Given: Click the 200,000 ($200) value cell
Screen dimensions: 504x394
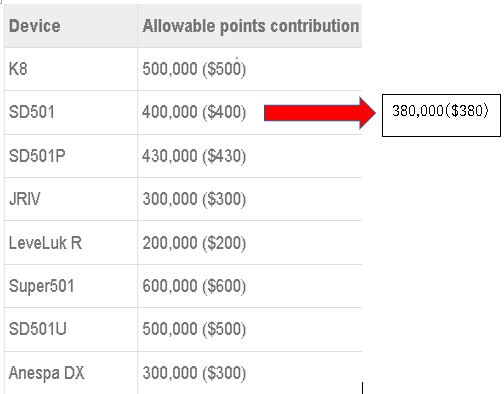Looking at the screenshot, I should click(x=250, y=243).
